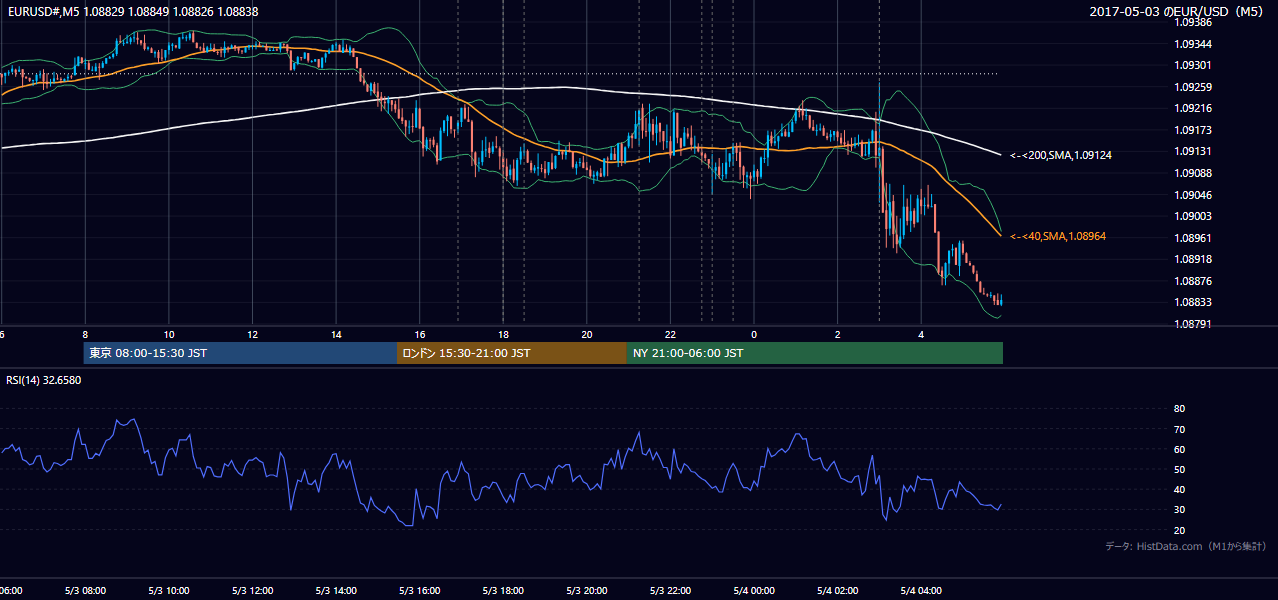The height and width of the screenshot is (600, 1278).
Task: Click the 2017-05-03 EUR/USD (M5) chart heading
Action: pos(1177,11)
